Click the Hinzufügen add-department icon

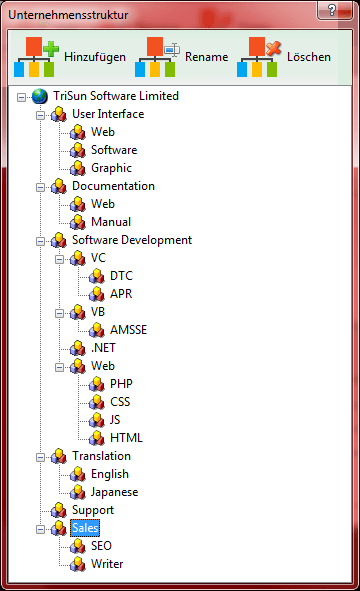36,57
